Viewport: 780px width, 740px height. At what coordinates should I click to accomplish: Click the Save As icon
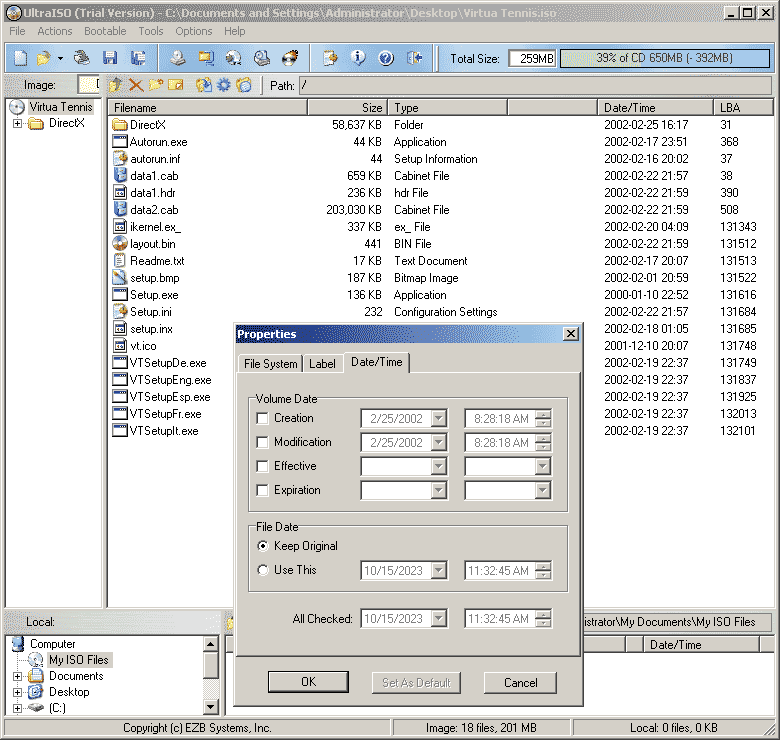(x=138, y=58)
